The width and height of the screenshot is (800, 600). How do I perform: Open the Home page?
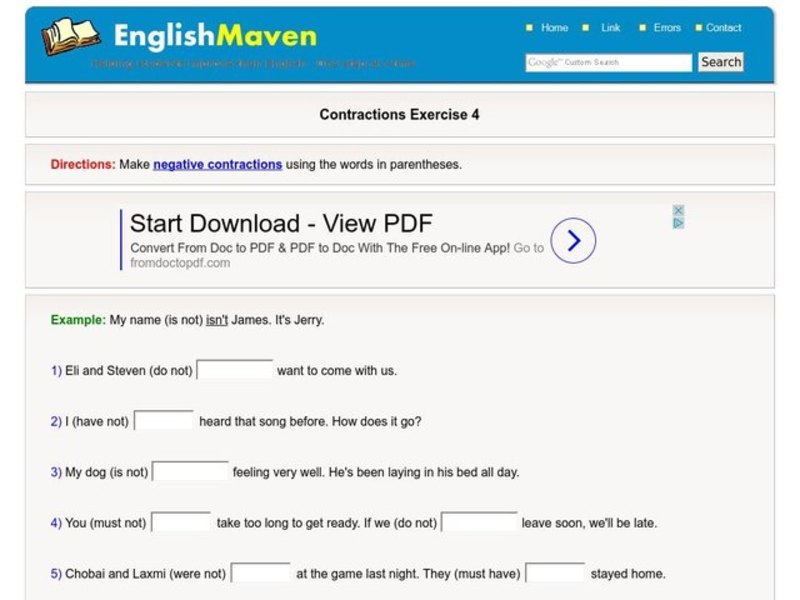[554, 28]
